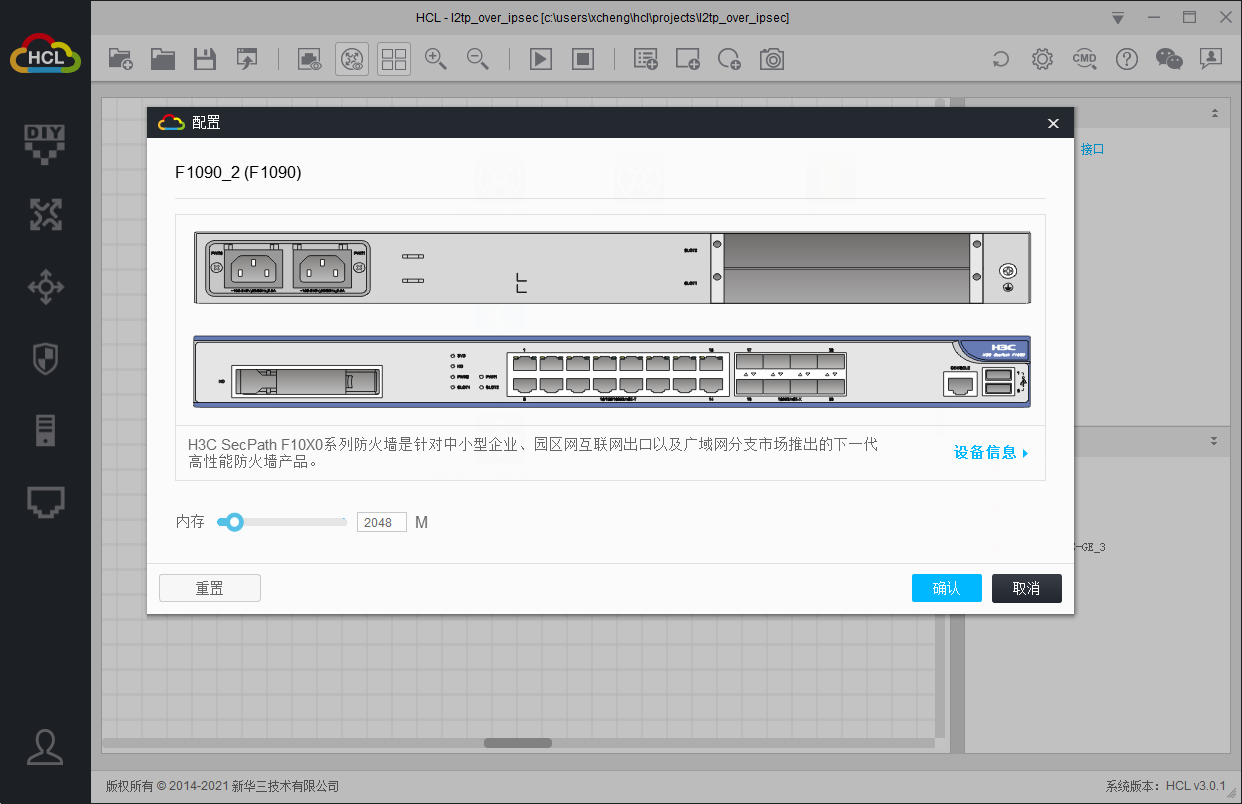Click the 系统版本 HCL v3.0.1 status text
The width and height of the screenshot is (1242, 804).
[x=1165, y=786]
